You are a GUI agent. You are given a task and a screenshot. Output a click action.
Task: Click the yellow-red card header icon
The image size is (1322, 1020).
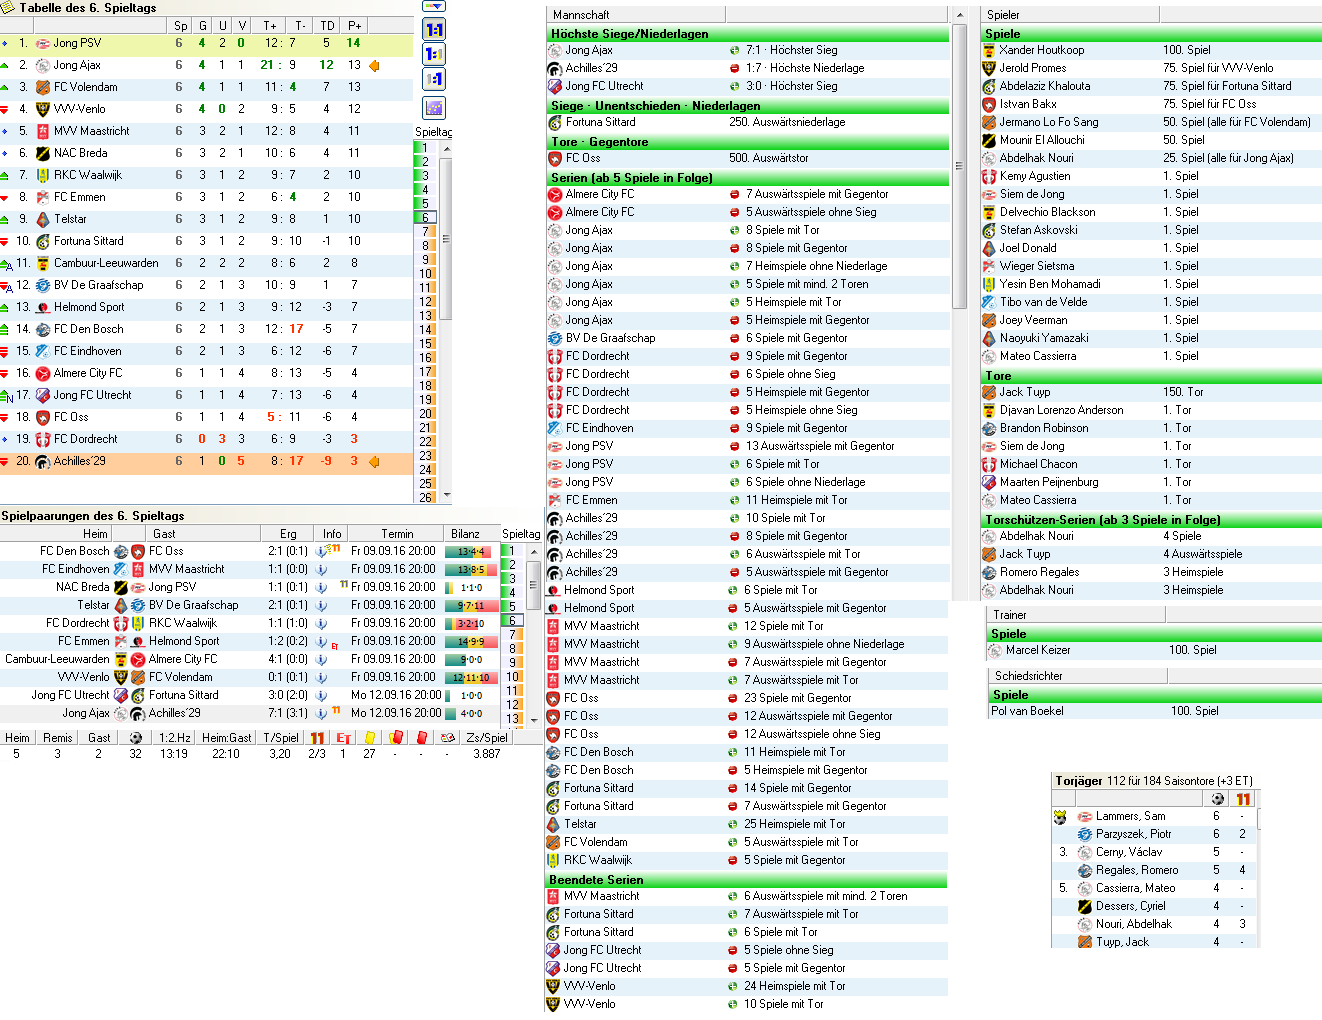tap(396, 738)
